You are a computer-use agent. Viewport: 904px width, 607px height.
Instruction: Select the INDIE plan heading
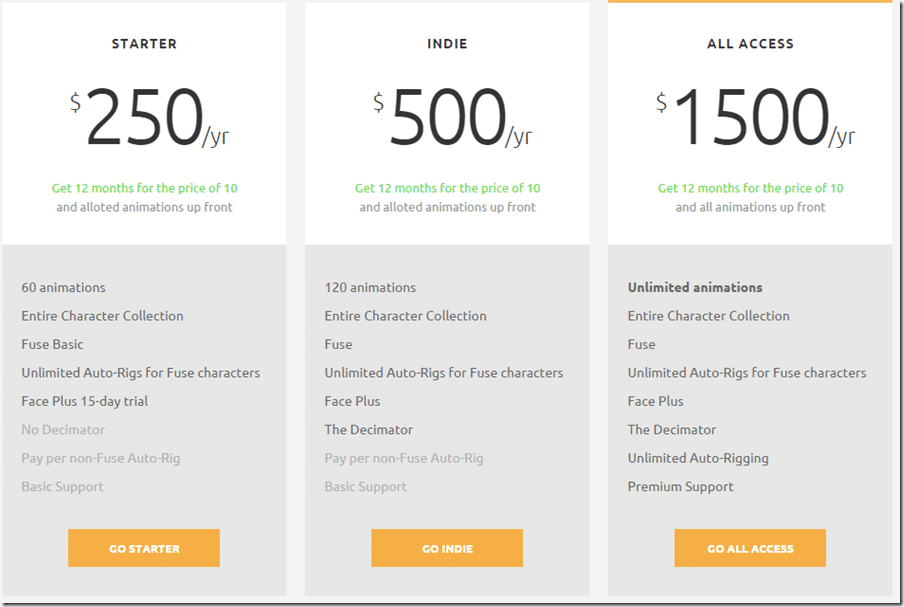pos(447,44)
